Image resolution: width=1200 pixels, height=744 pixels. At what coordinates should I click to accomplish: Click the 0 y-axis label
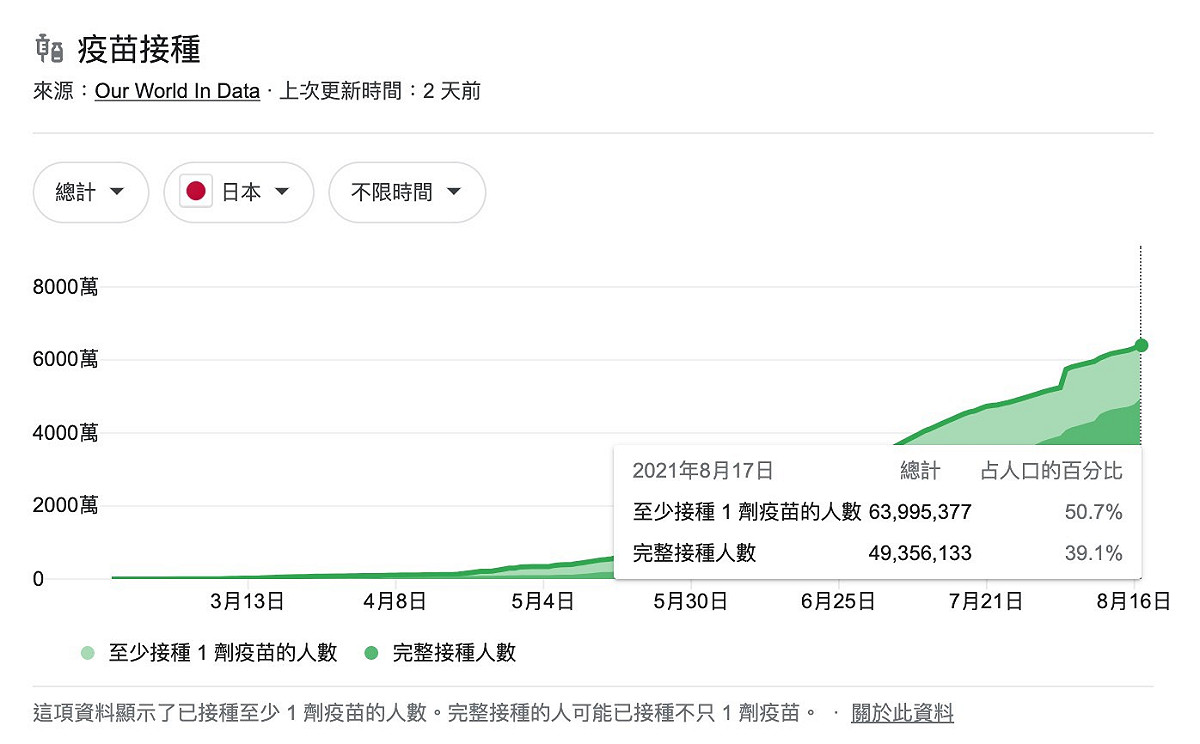(x=39, y=579)
